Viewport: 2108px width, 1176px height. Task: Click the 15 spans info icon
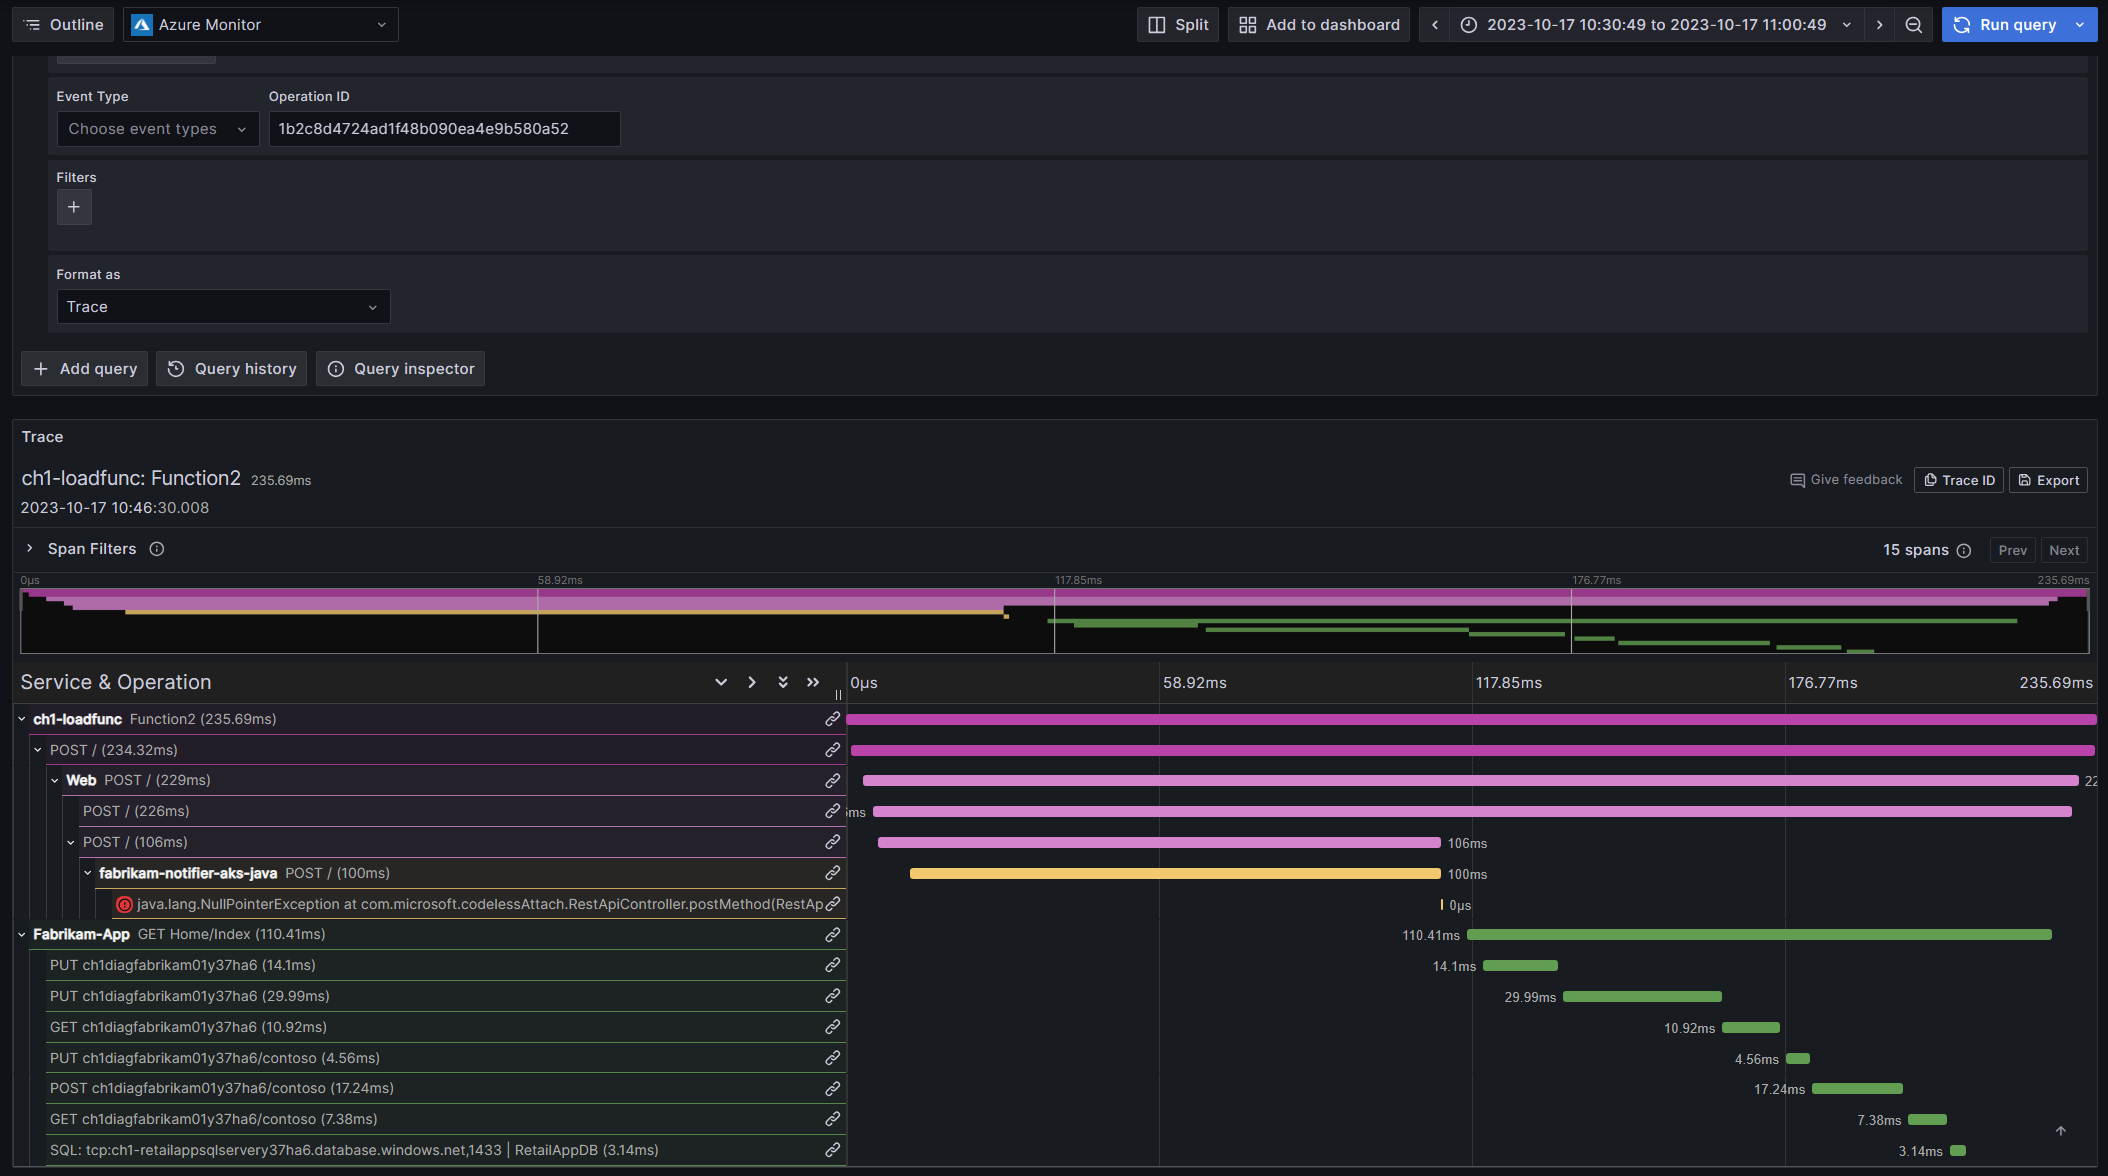coord(1964,551)
